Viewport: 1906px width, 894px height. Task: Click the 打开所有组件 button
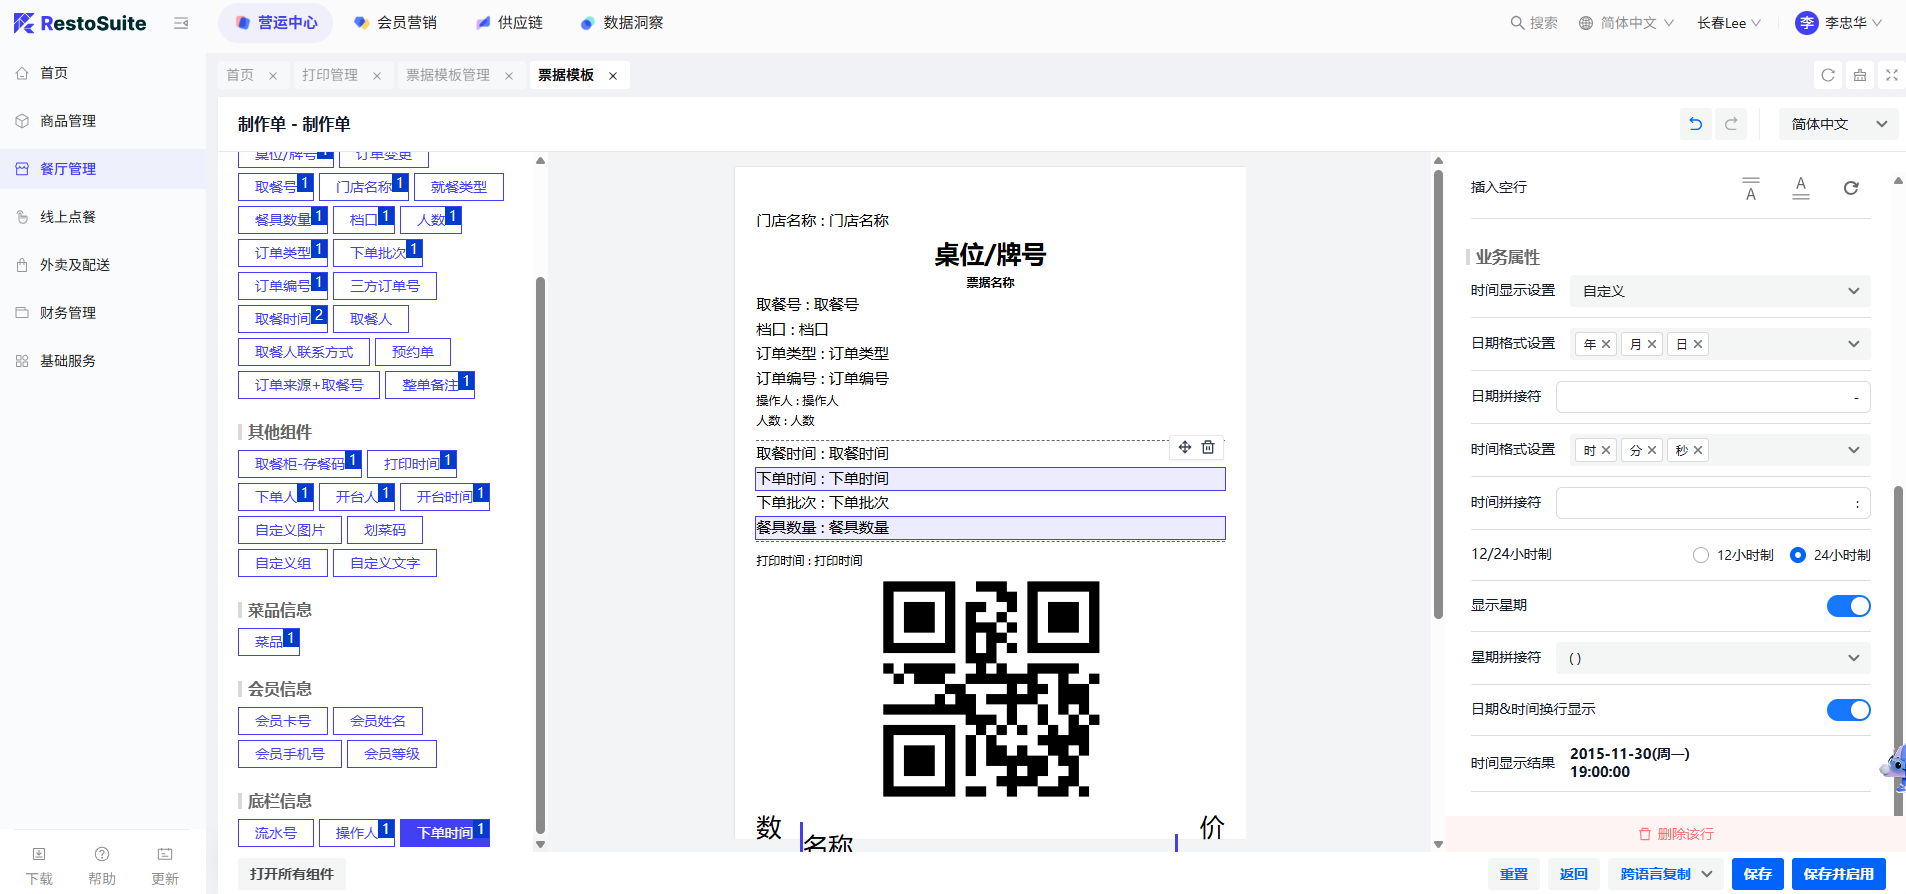[292, 874]
